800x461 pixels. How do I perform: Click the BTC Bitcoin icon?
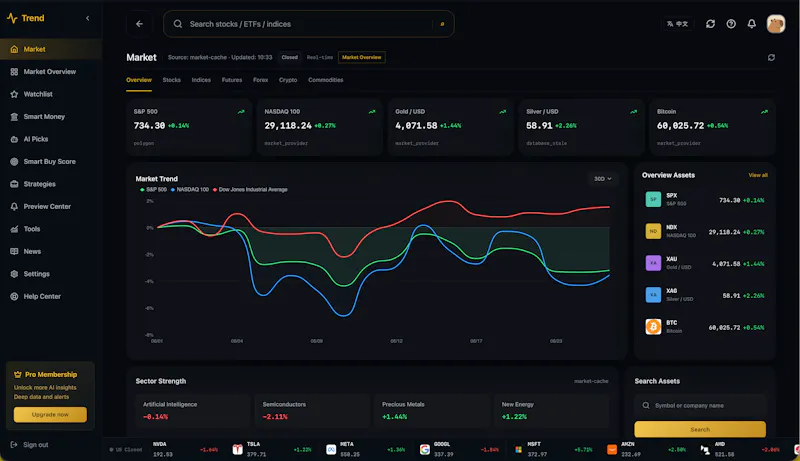point(653,326)
